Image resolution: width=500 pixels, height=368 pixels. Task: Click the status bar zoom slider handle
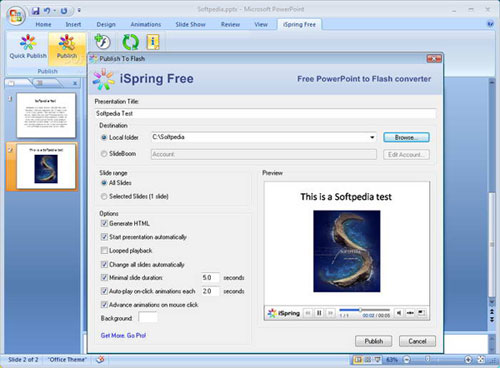point(428,359)
